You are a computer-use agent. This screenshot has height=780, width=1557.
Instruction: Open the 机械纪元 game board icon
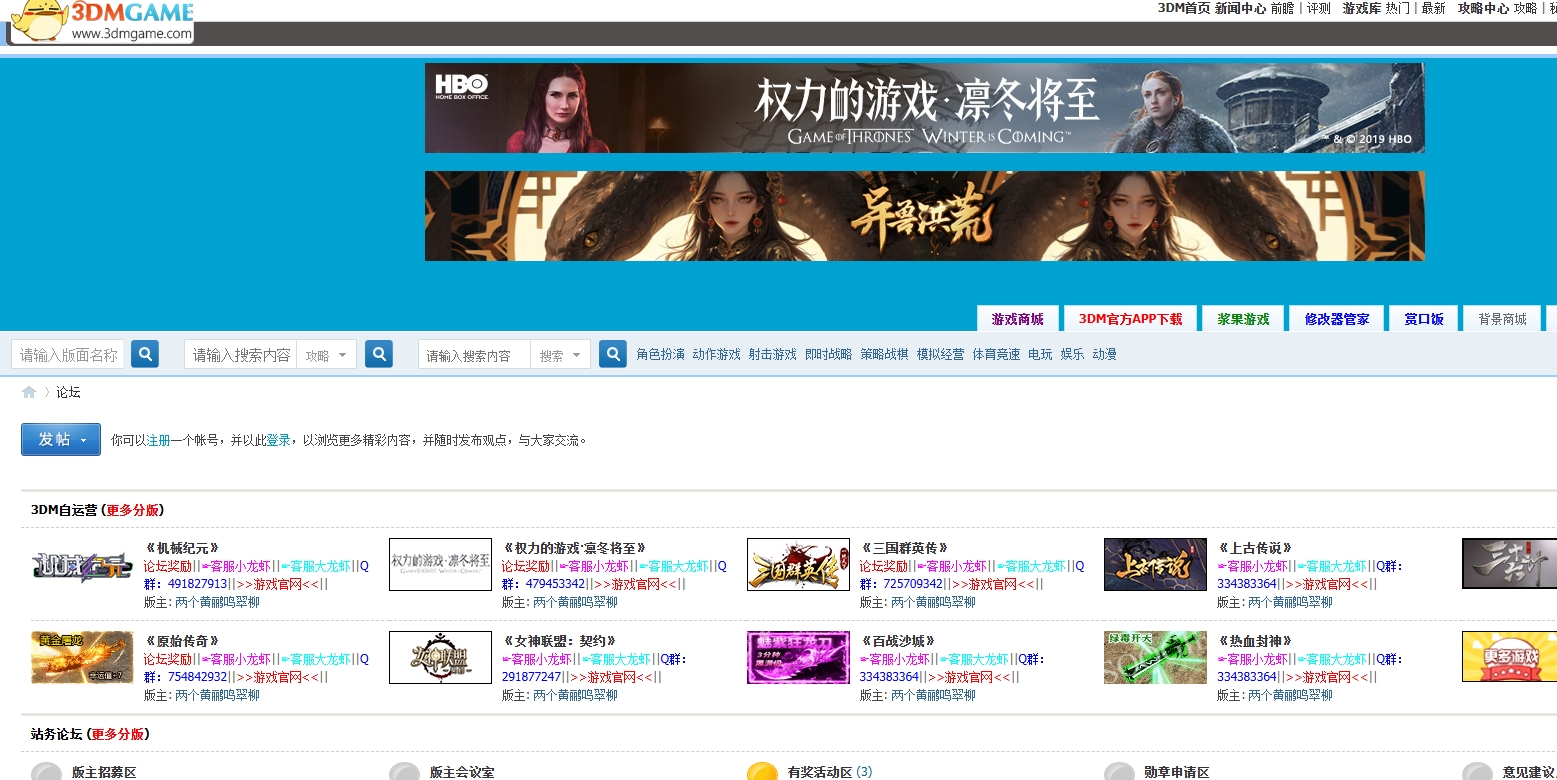click(x=82, y=565)
